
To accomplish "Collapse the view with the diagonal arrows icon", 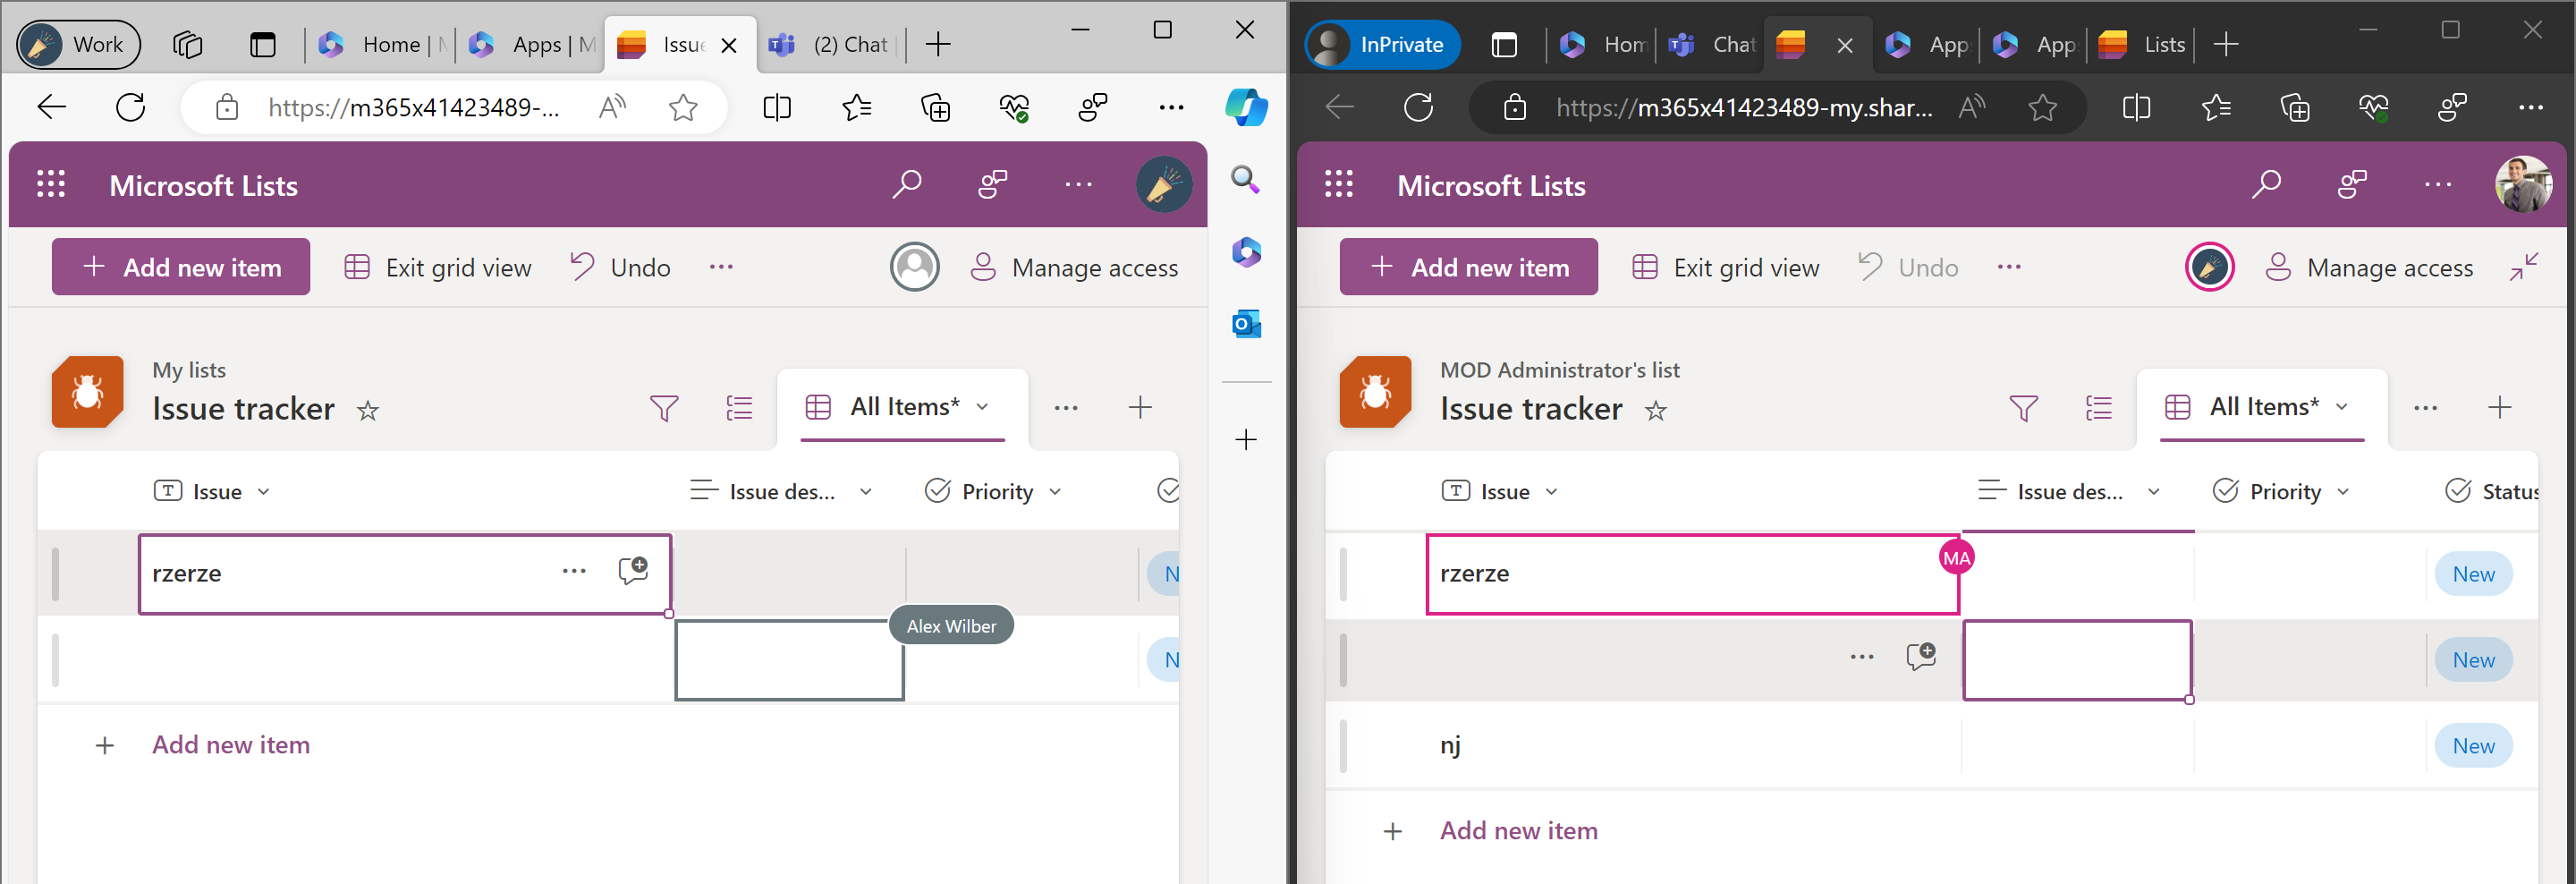I will [x=2525, y=266].
